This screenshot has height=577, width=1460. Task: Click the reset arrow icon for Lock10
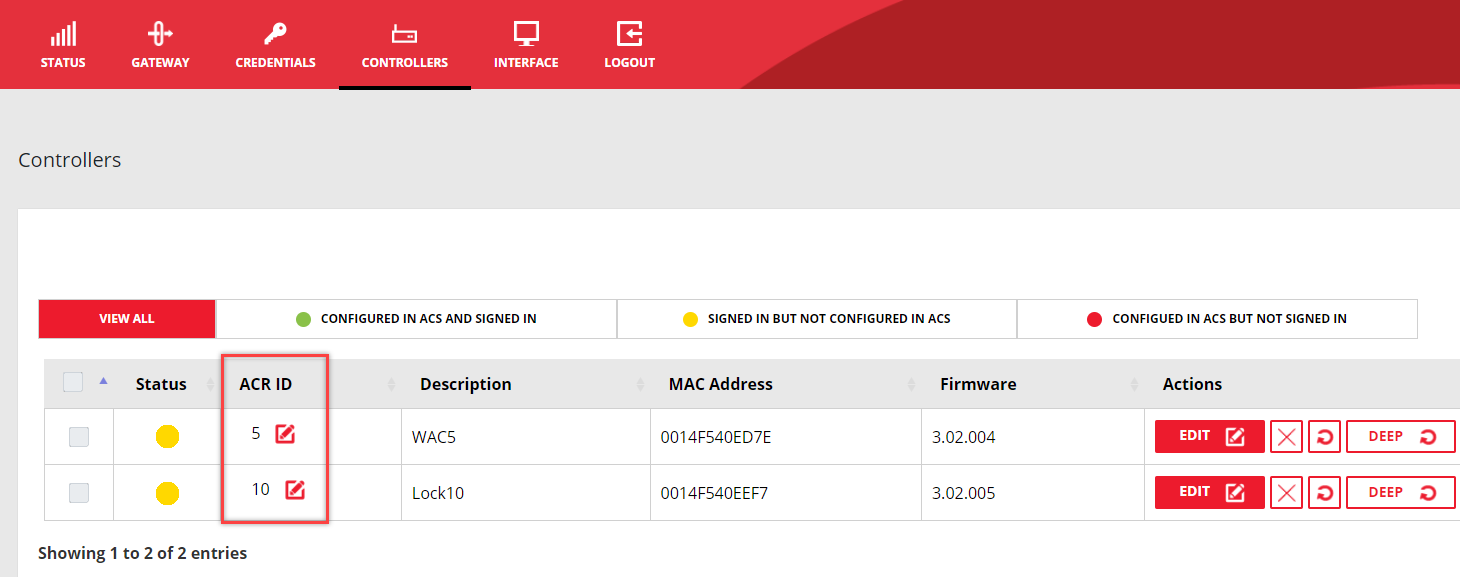coord(1324,492)
